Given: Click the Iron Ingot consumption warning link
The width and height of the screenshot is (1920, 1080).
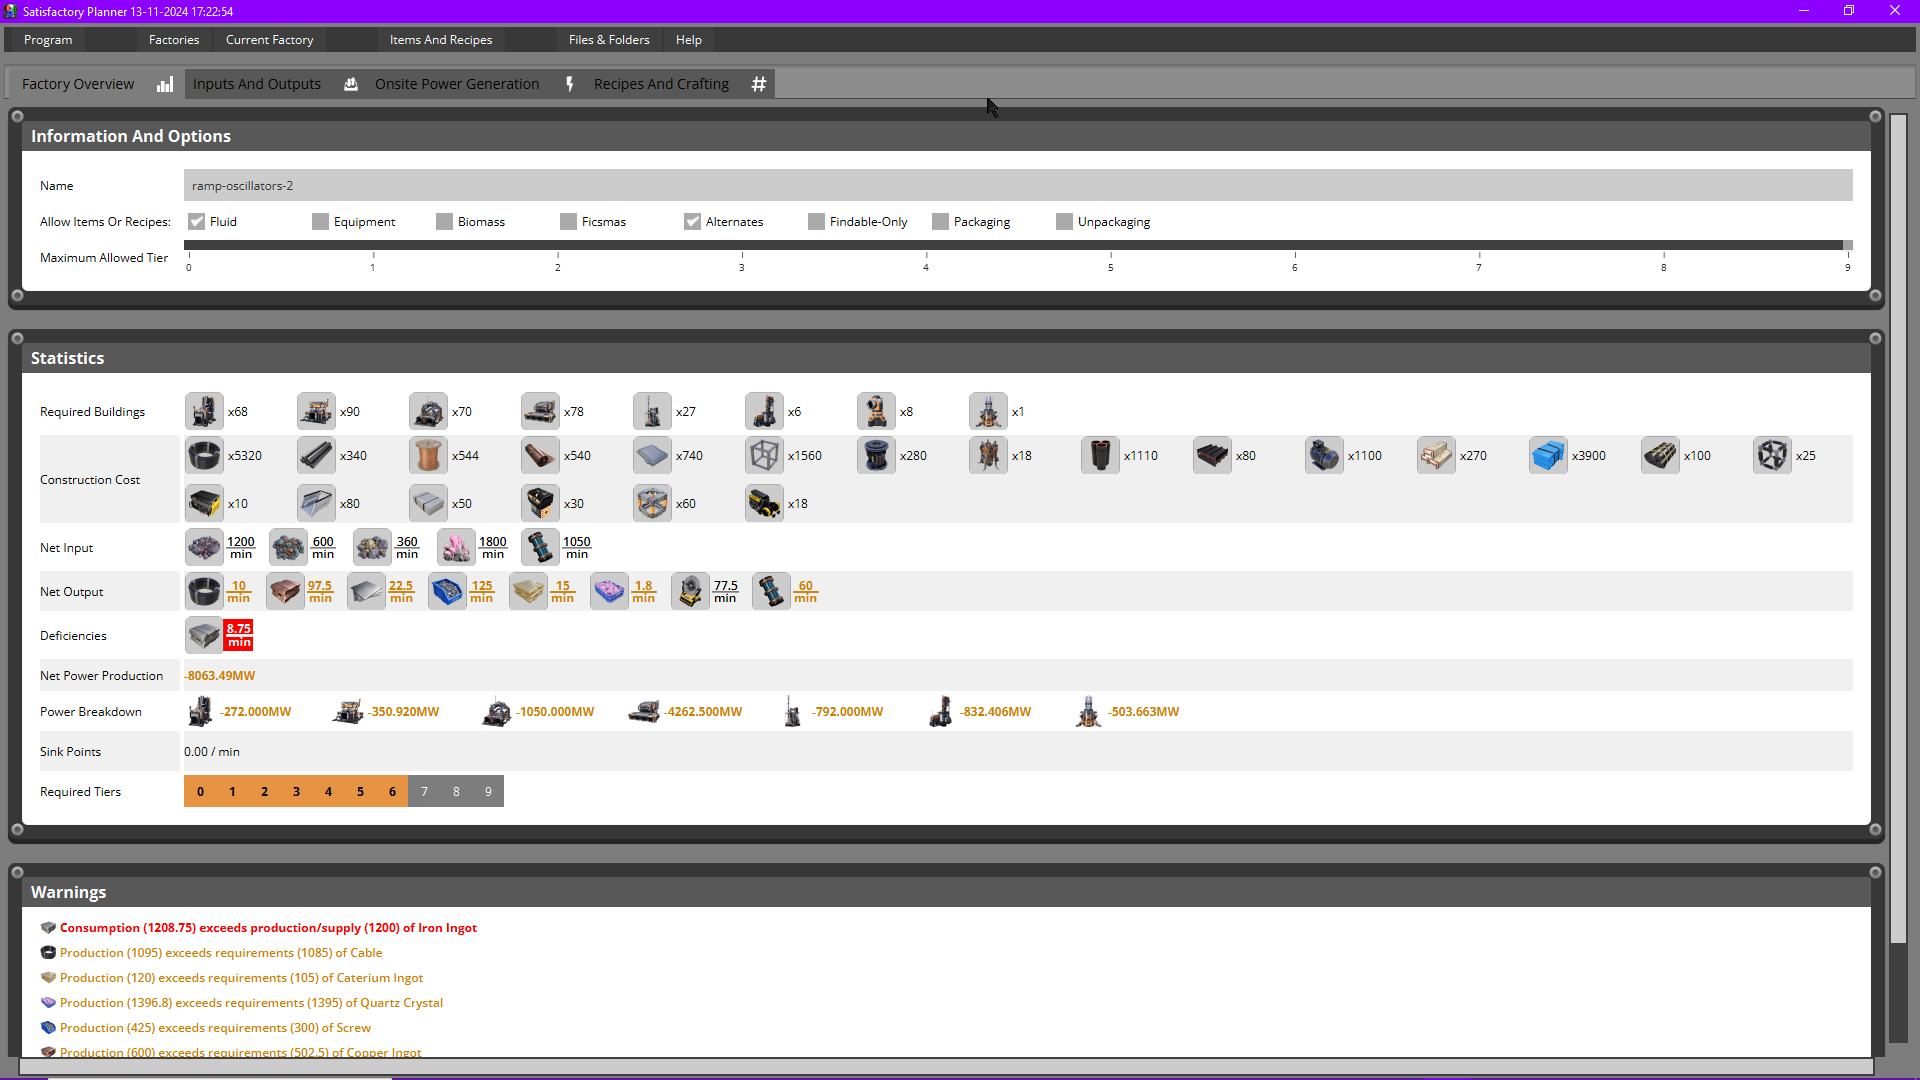Looking at the screenshot, I should tap(267, 927).
